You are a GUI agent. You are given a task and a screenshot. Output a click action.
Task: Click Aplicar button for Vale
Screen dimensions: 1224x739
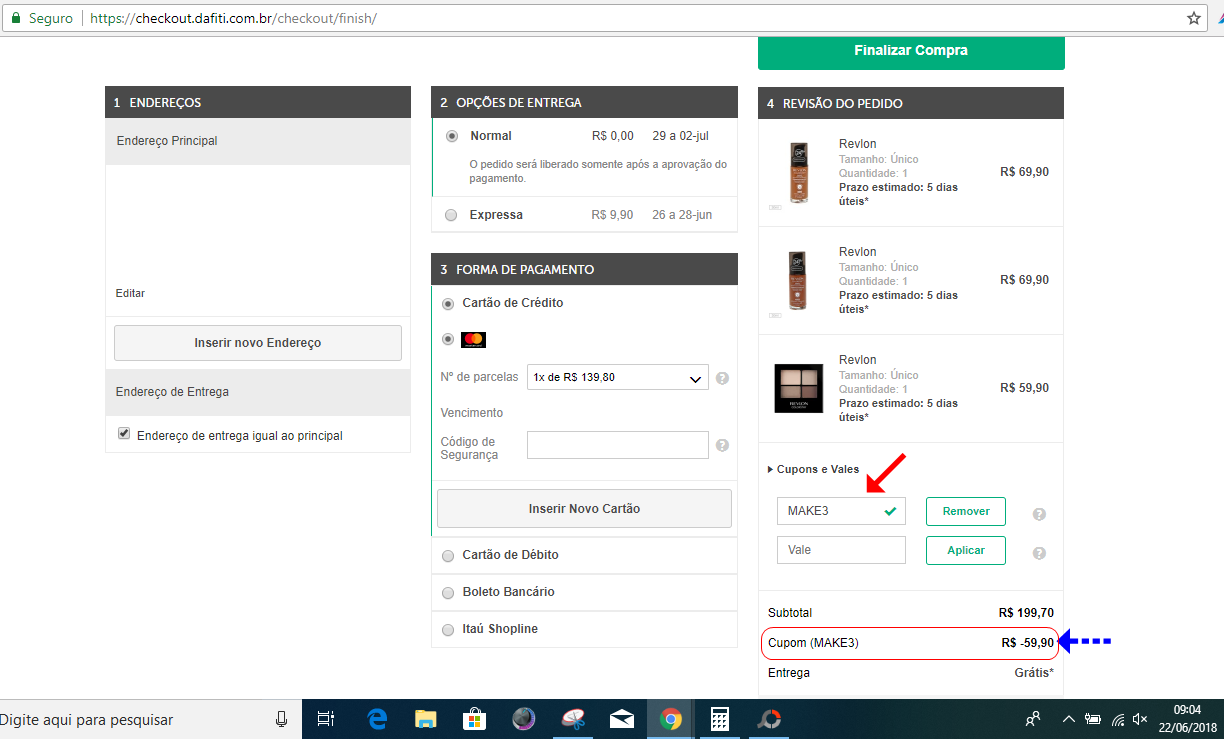pyautogui.click(x=966, y=550)
